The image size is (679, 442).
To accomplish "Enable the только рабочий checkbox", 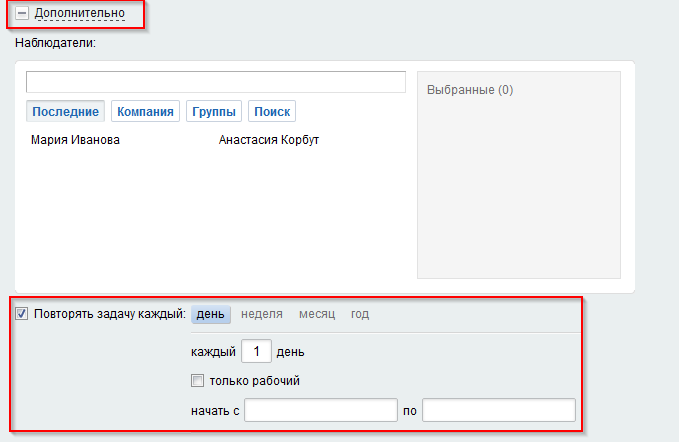I will (197, 381).
